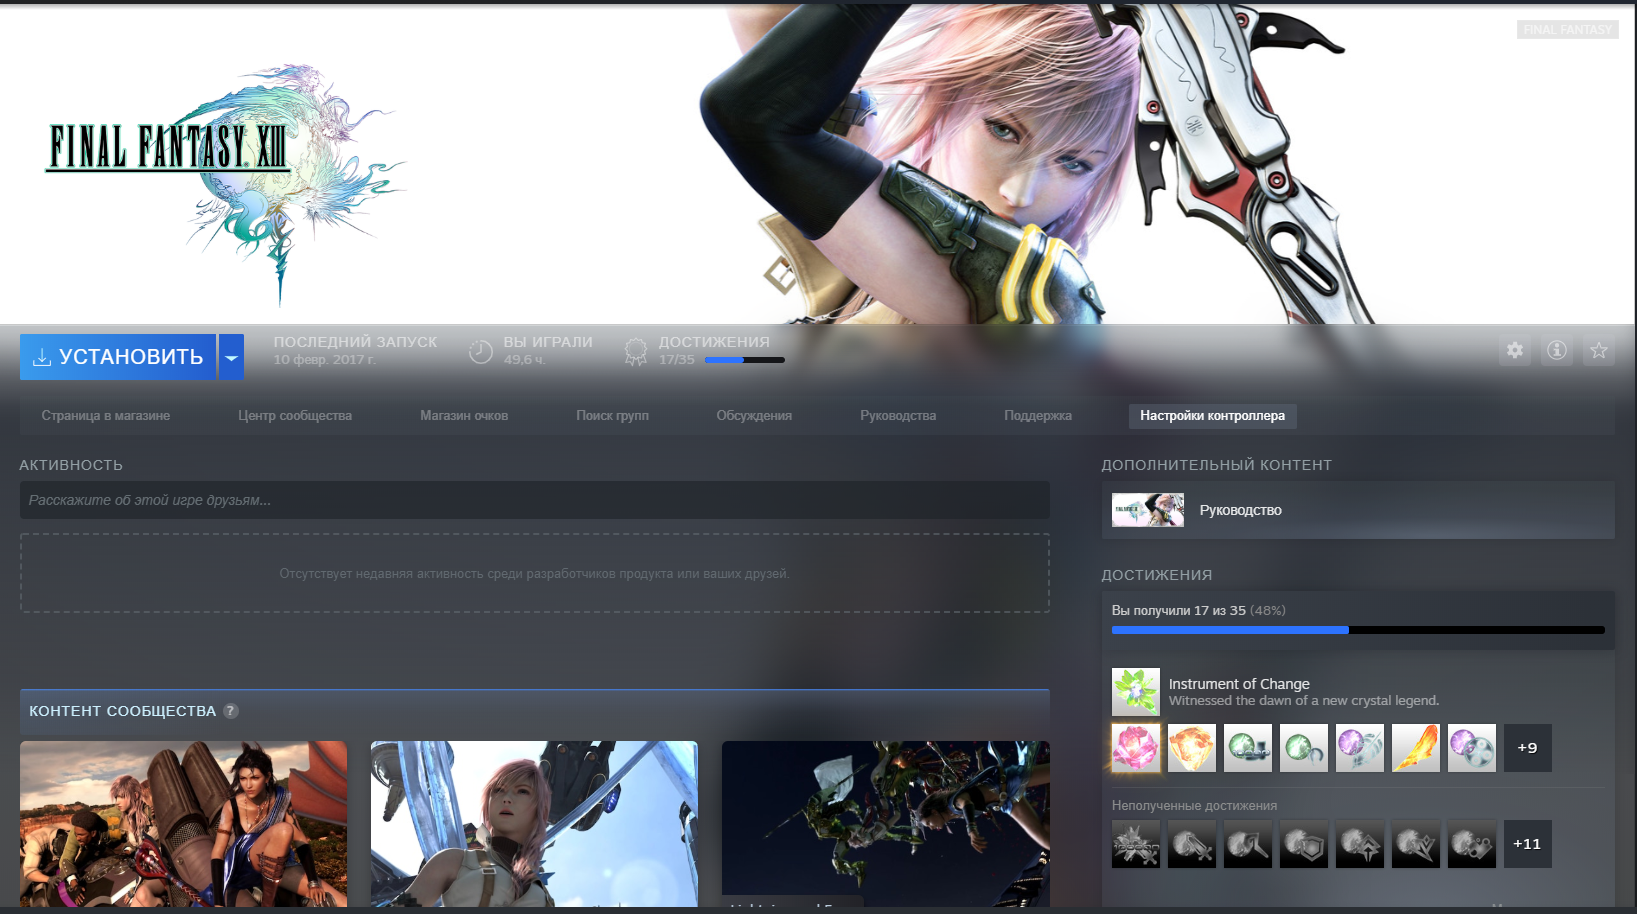Click the third locked achievement icon

tap(1248, 844)
